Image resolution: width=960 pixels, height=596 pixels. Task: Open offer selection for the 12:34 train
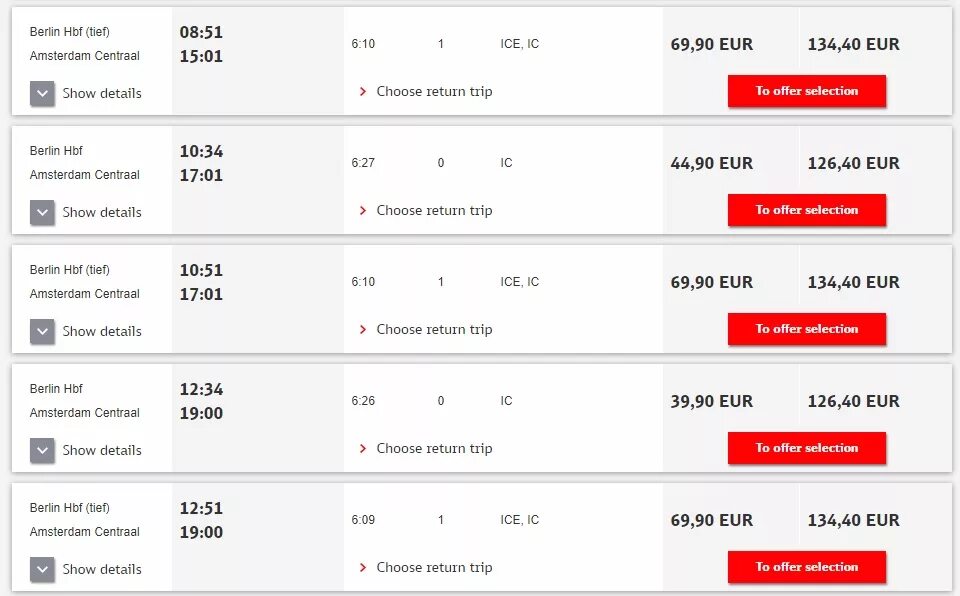tap(806, 448)
